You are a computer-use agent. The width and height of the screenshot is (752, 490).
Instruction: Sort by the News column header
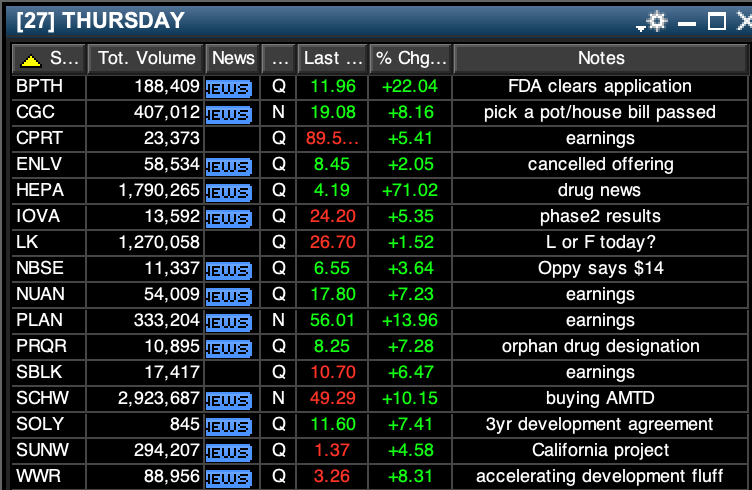click(233, 58)
